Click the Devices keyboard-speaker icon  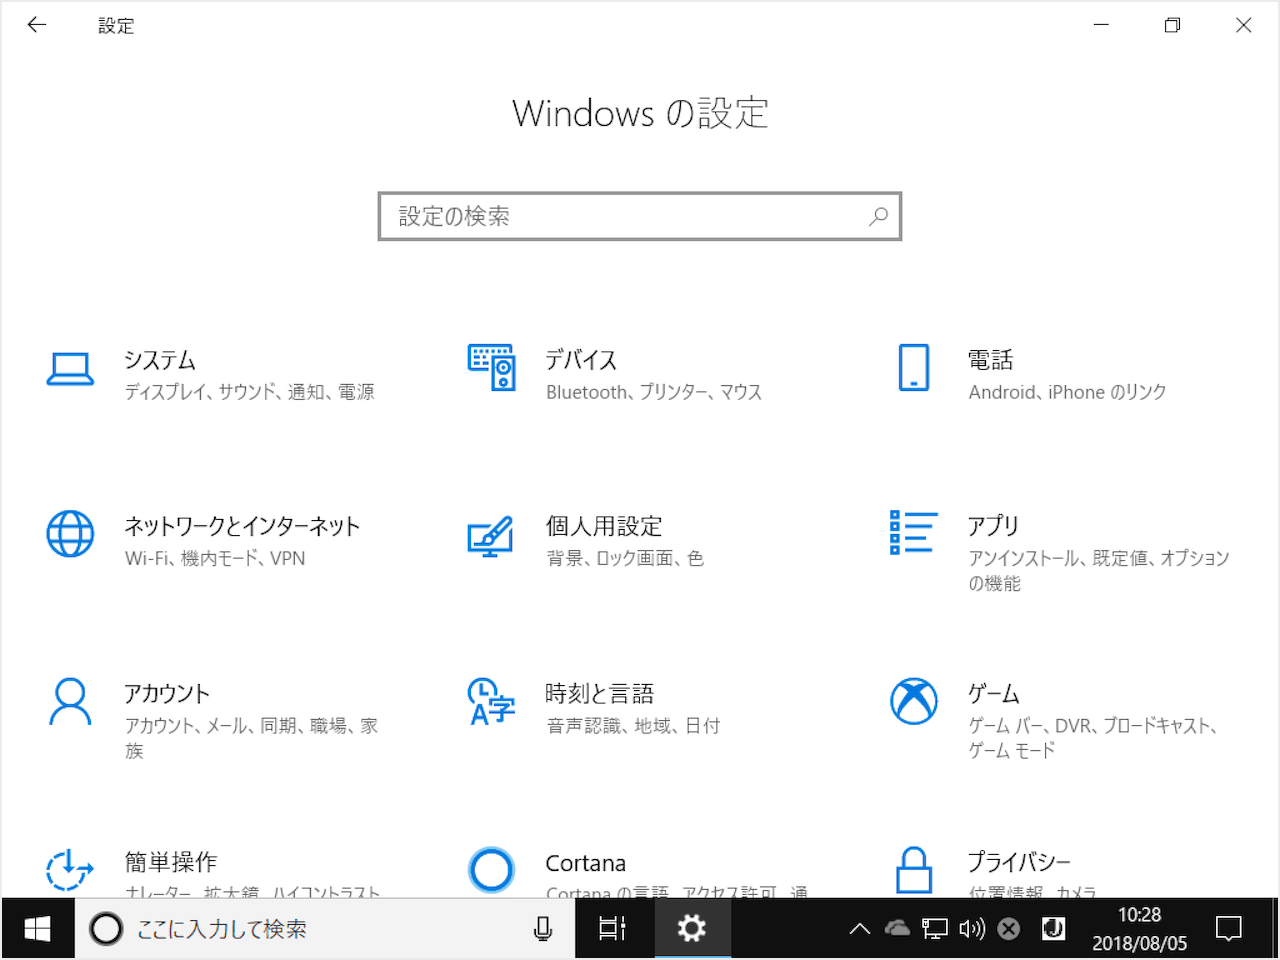click(x=491, y=367)
